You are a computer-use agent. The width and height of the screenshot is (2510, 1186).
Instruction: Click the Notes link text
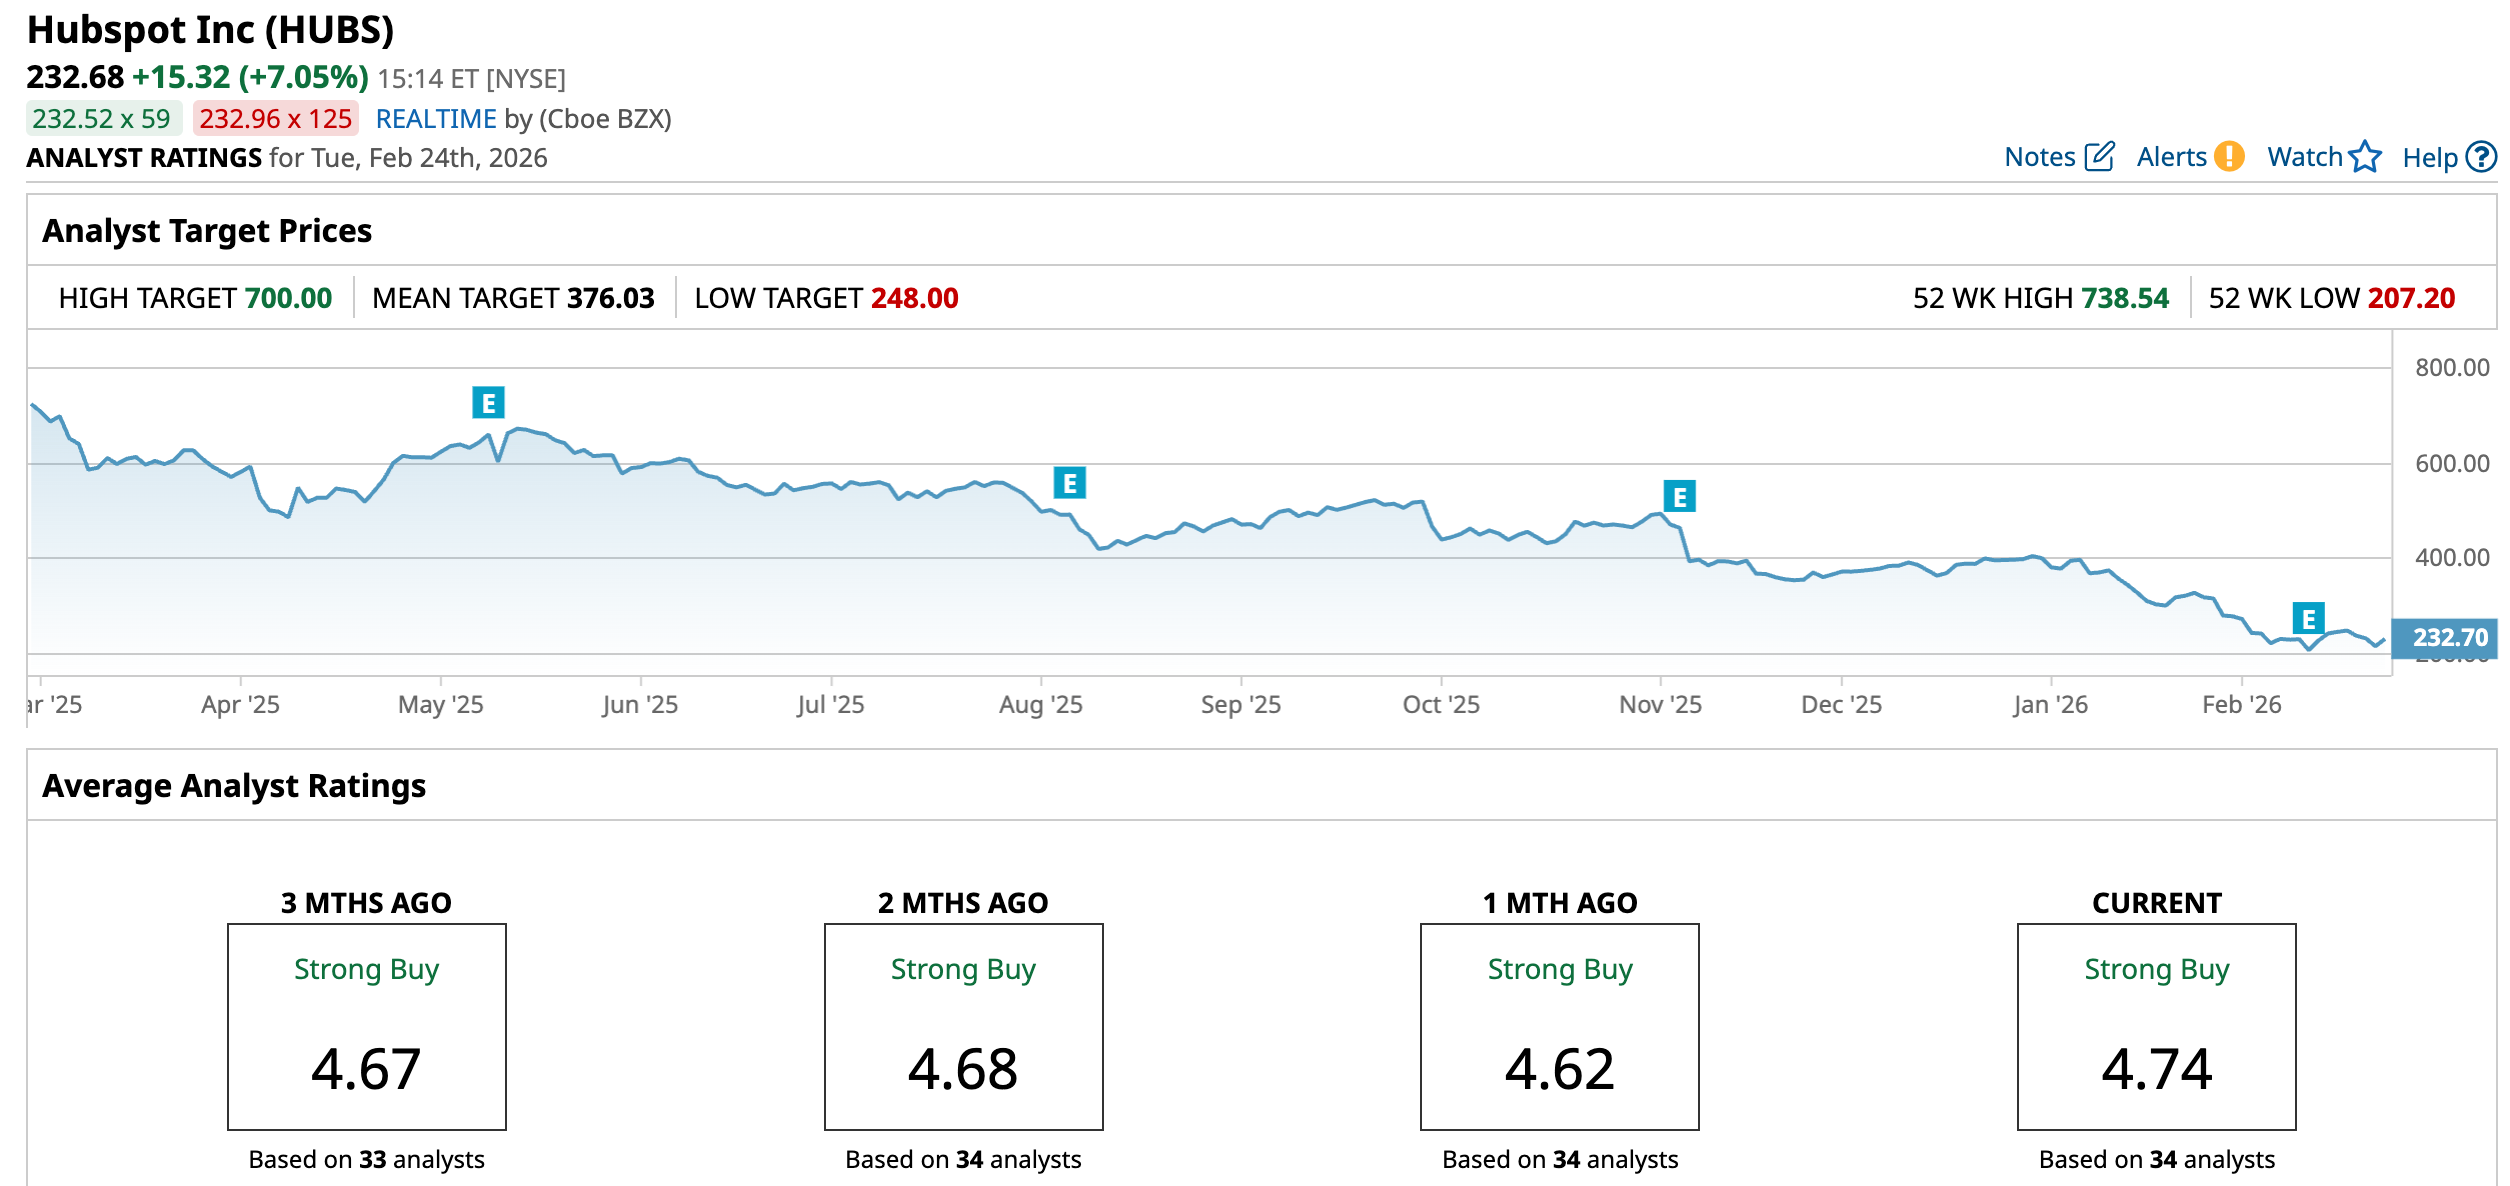(2040, 157)
